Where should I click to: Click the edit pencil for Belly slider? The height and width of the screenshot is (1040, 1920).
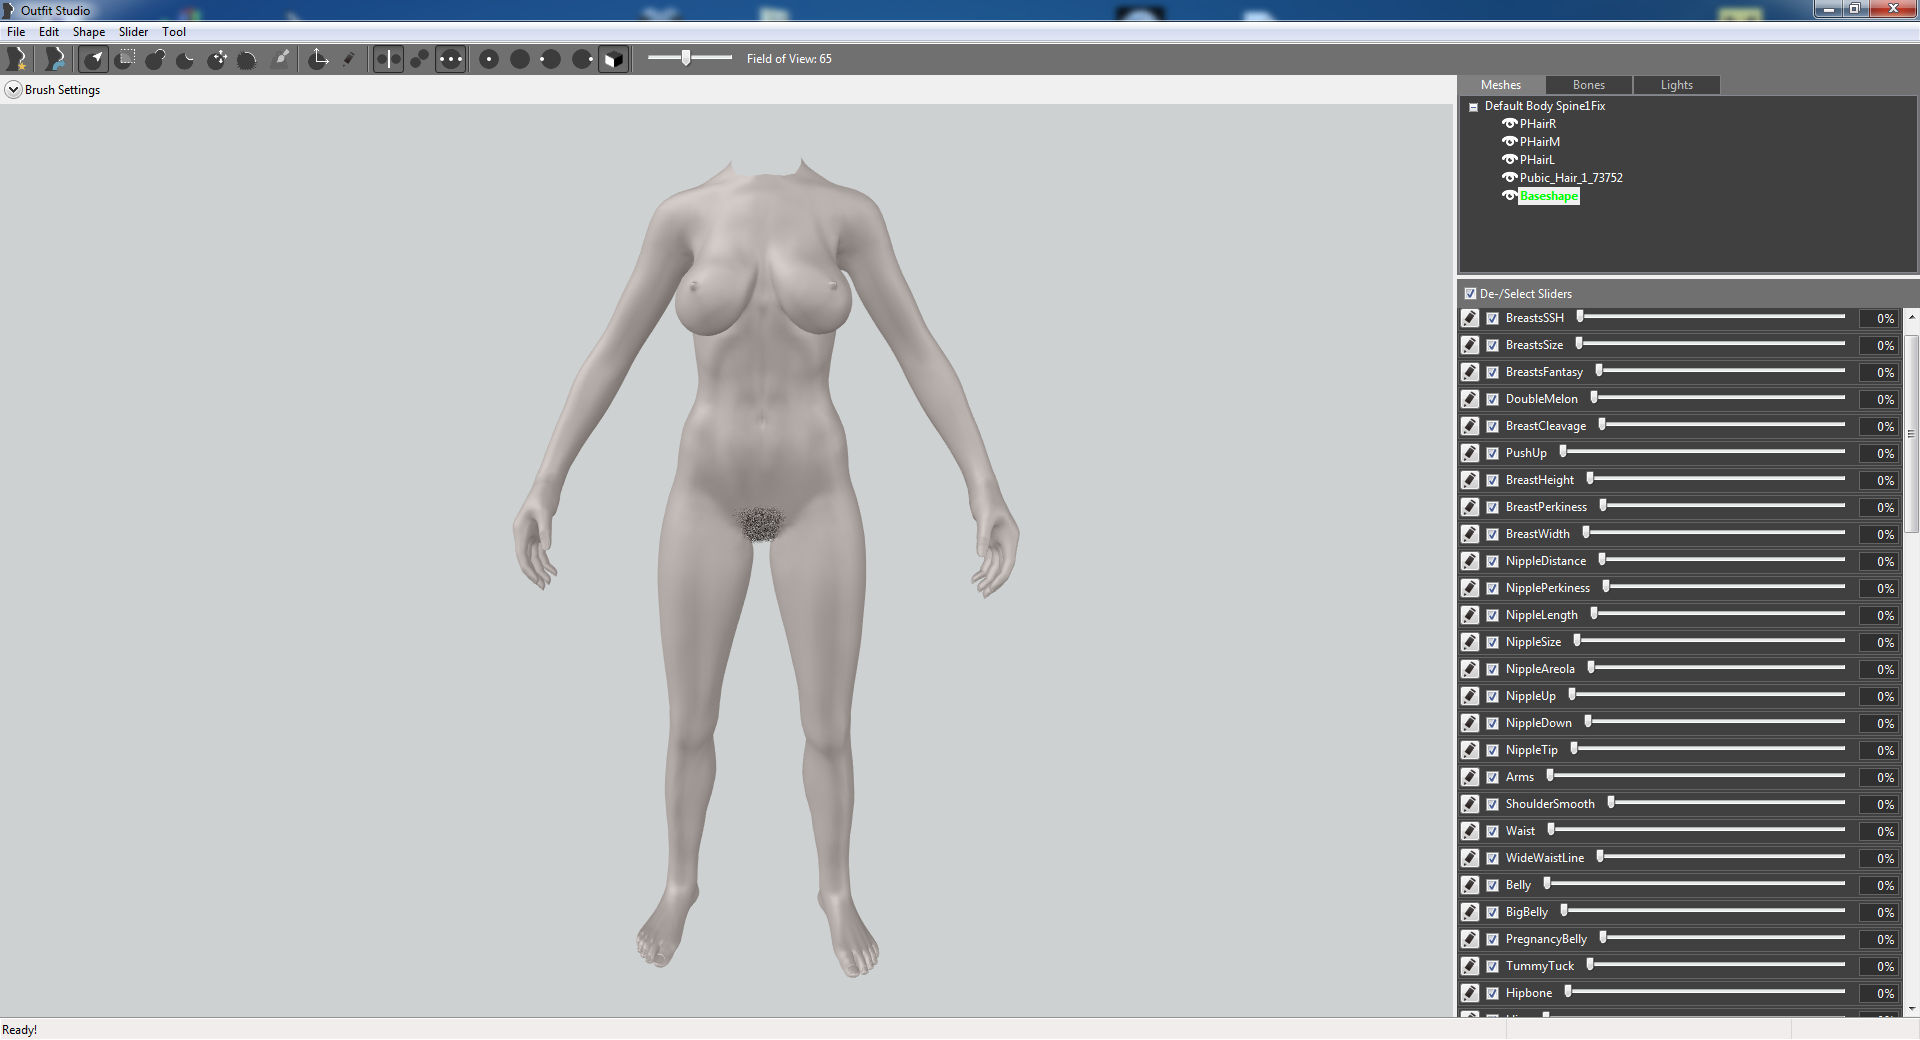tap(1470, 885)
